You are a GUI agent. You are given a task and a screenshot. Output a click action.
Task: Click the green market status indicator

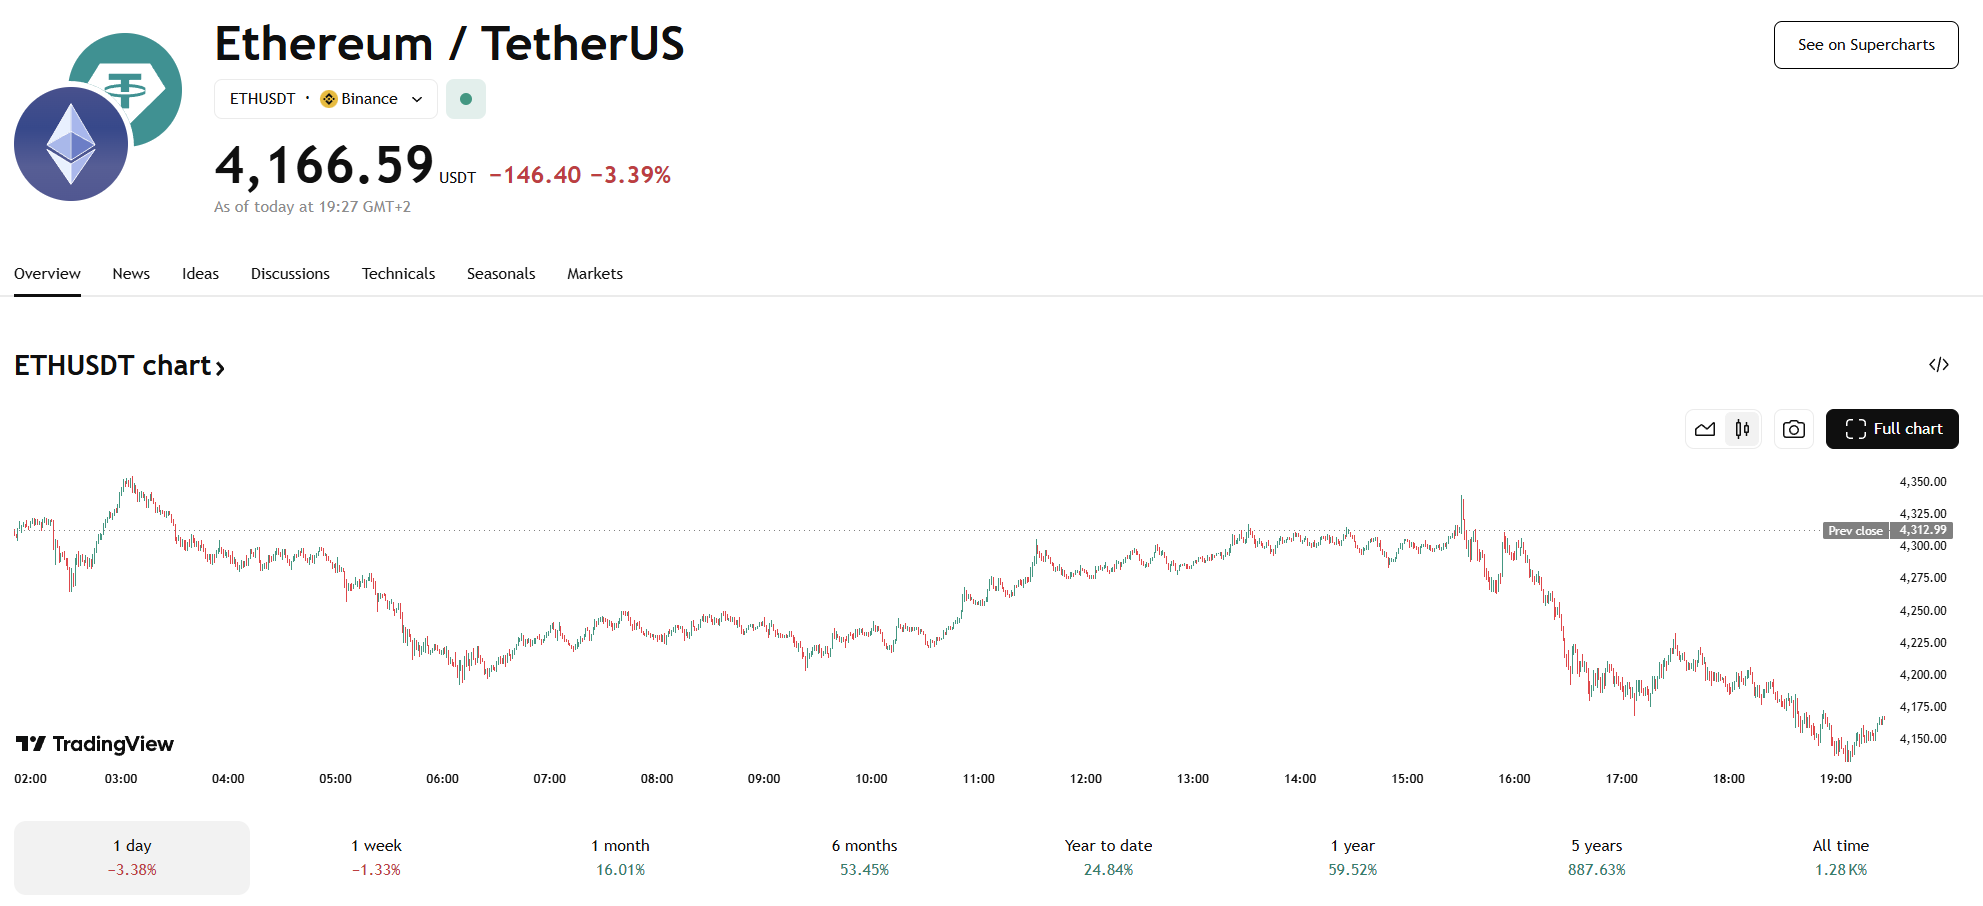[466, 99]
